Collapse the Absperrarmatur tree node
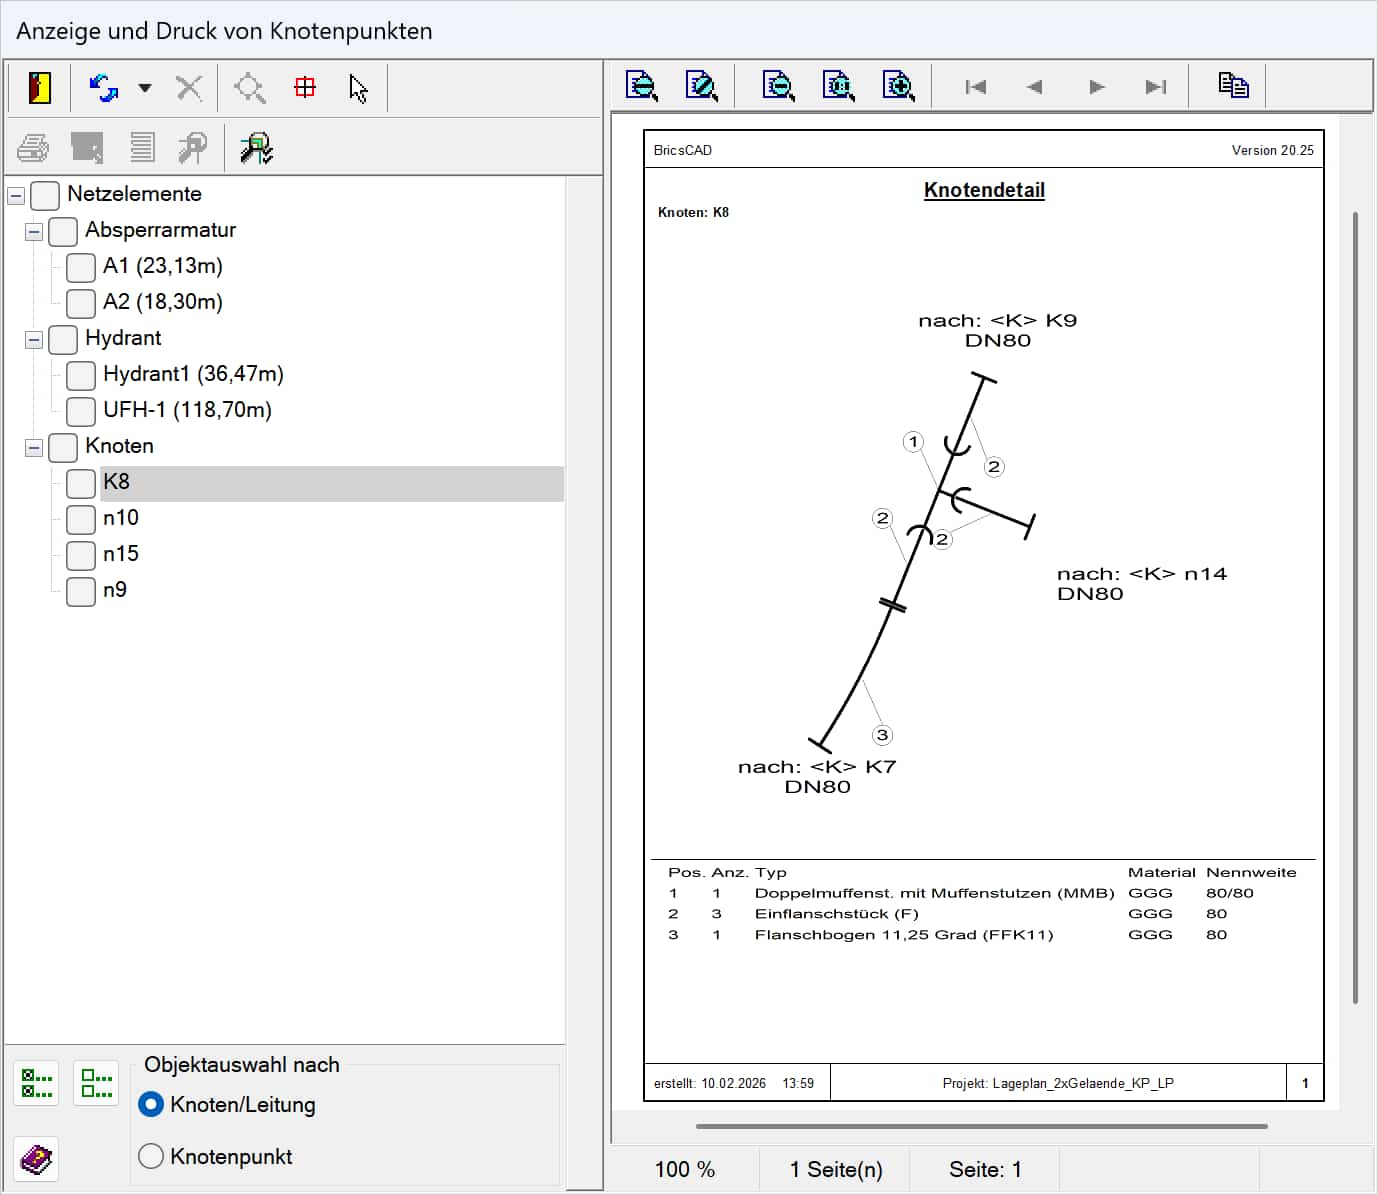The height and width of the screenshot is (1195, 1378). [34, 231]
